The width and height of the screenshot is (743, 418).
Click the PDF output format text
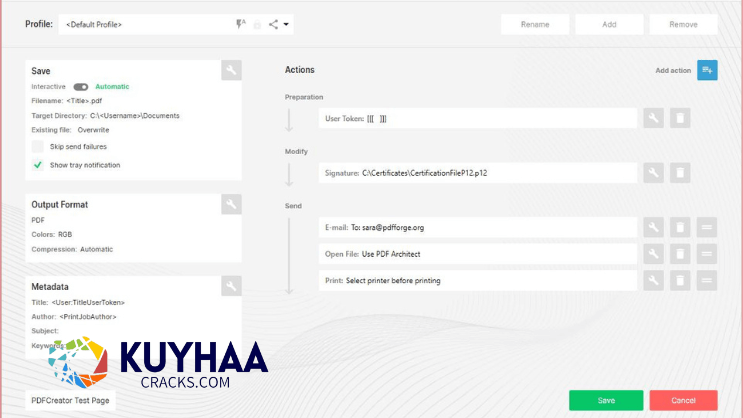click(x=38, y=220)
